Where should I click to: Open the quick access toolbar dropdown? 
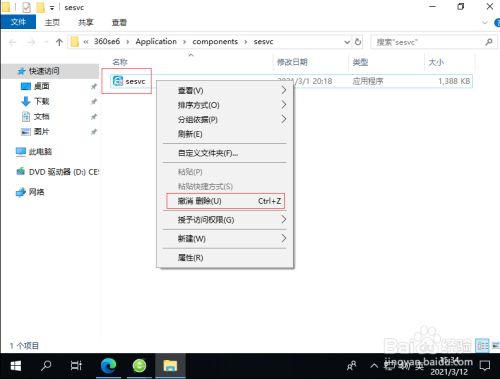click(52, 8)
